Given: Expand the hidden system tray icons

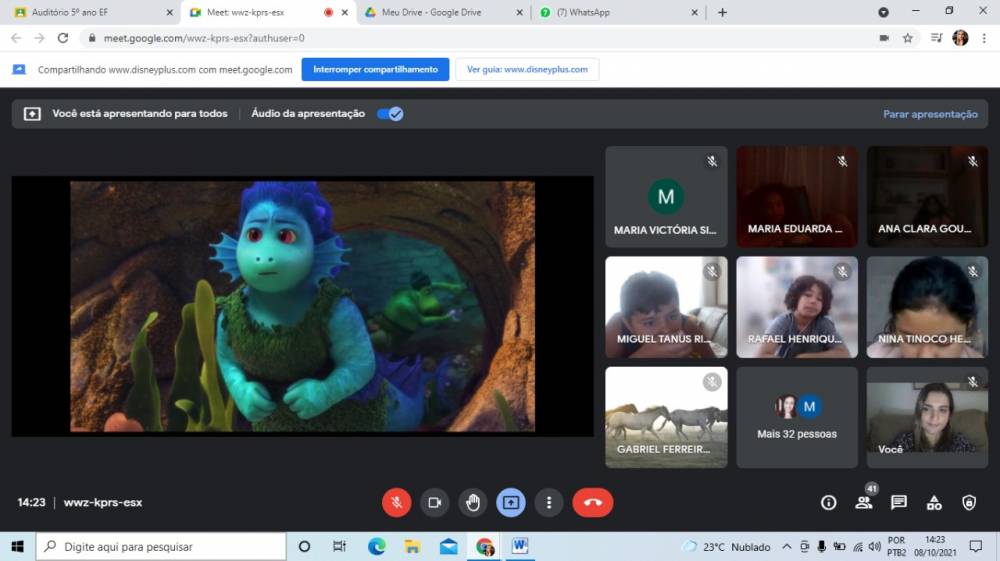Looking at the screenshot, I should [x=787, y=547].
